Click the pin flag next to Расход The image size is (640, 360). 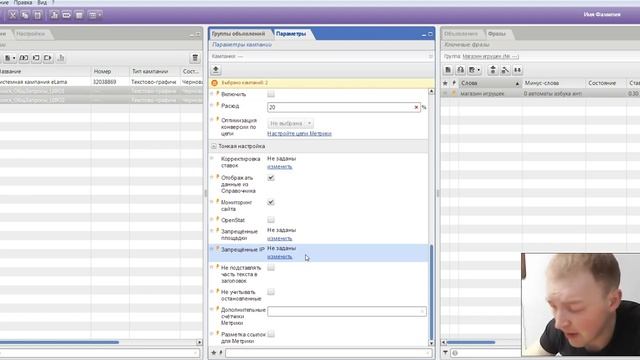[x=218, y=105]
